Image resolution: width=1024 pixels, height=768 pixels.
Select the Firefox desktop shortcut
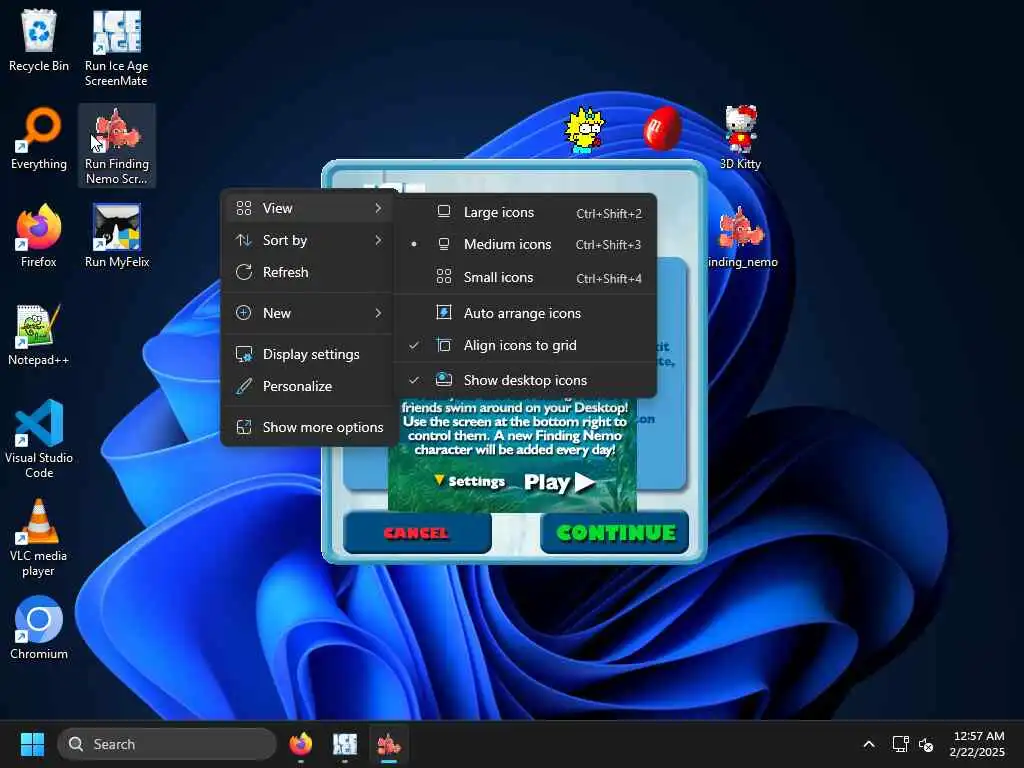[39, 236]
